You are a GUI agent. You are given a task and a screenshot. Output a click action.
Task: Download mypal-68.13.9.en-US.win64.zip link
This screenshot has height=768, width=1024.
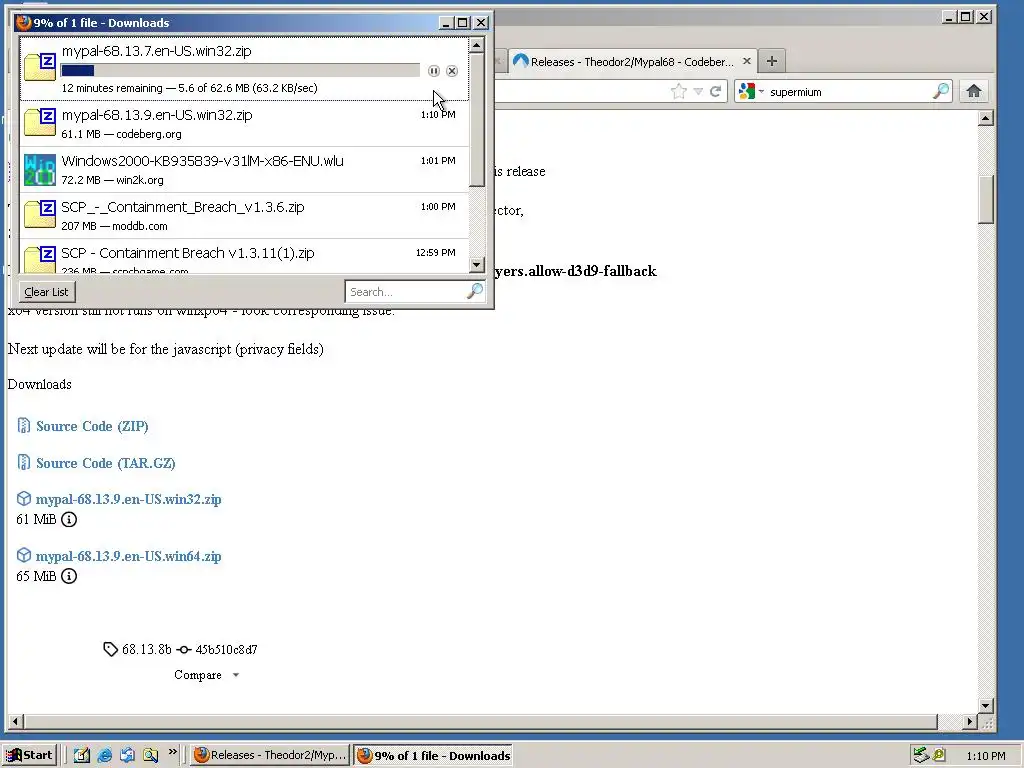tap(129, 556)
